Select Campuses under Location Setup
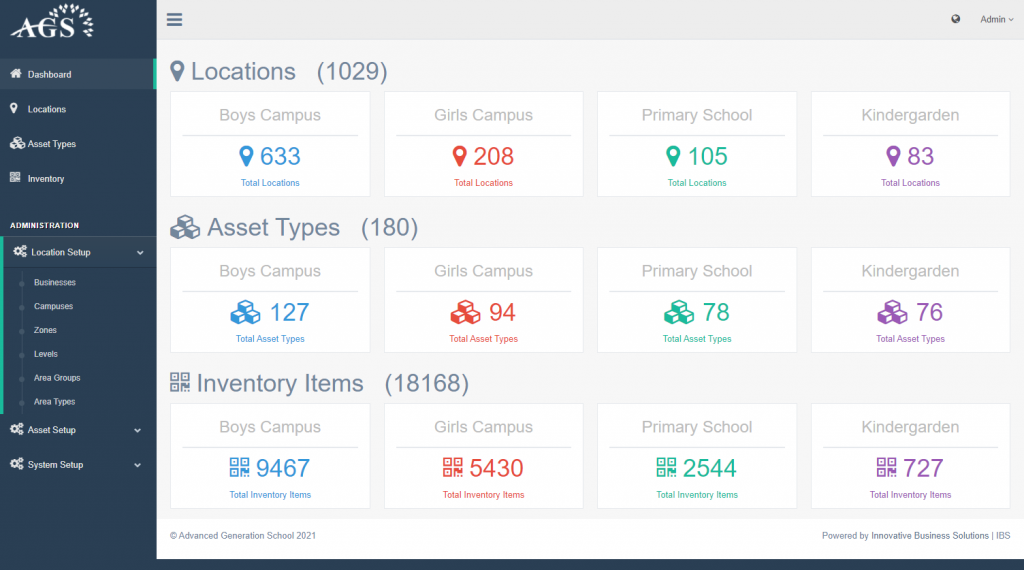 tap(53, 306)
